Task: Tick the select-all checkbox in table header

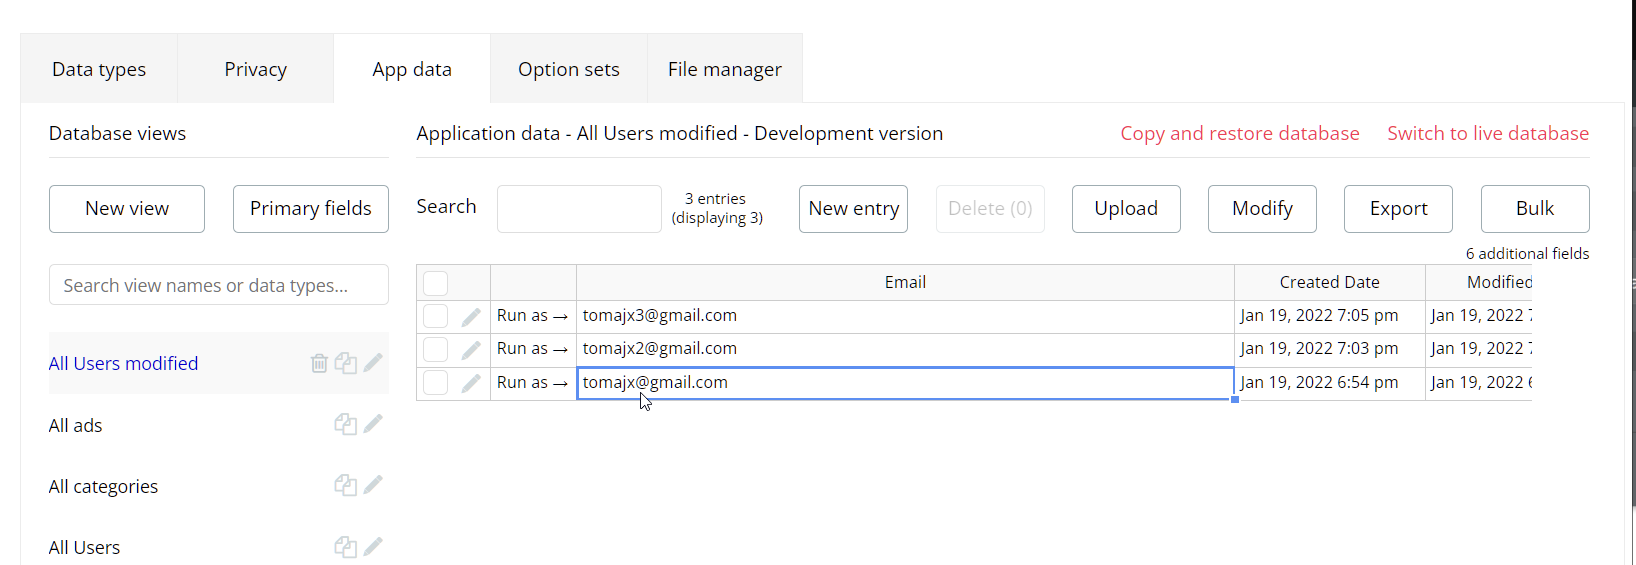Action: point(436,283)
